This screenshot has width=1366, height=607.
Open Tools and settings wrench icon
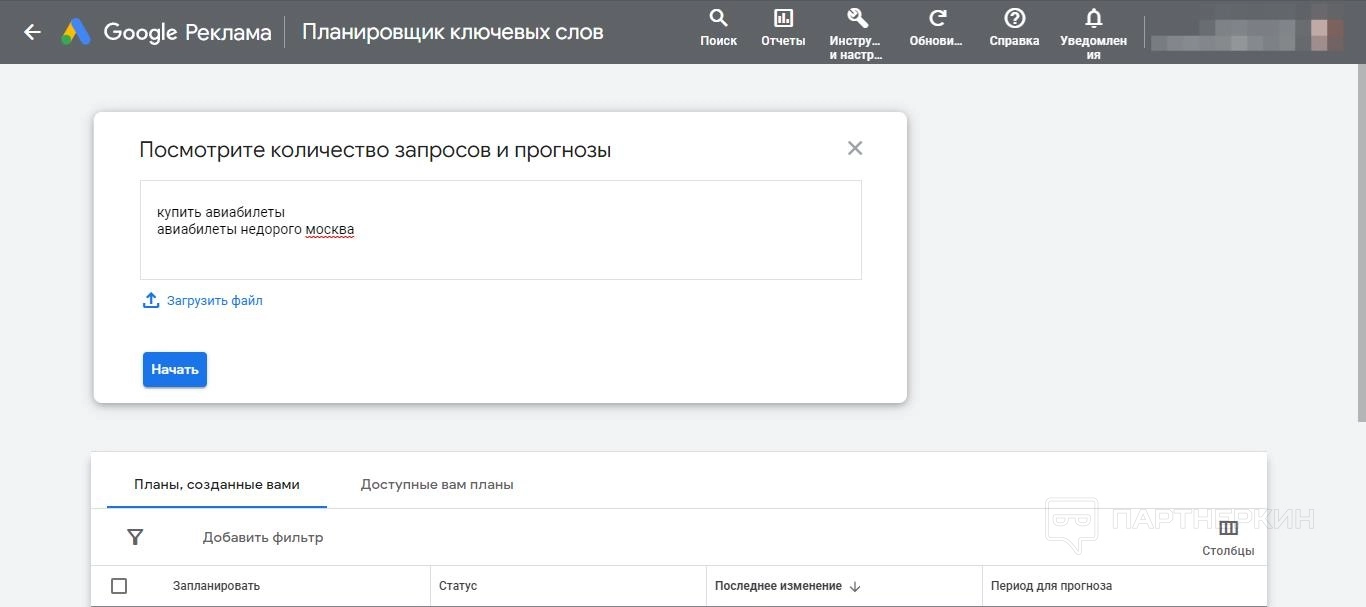click(x=856, y=19)
